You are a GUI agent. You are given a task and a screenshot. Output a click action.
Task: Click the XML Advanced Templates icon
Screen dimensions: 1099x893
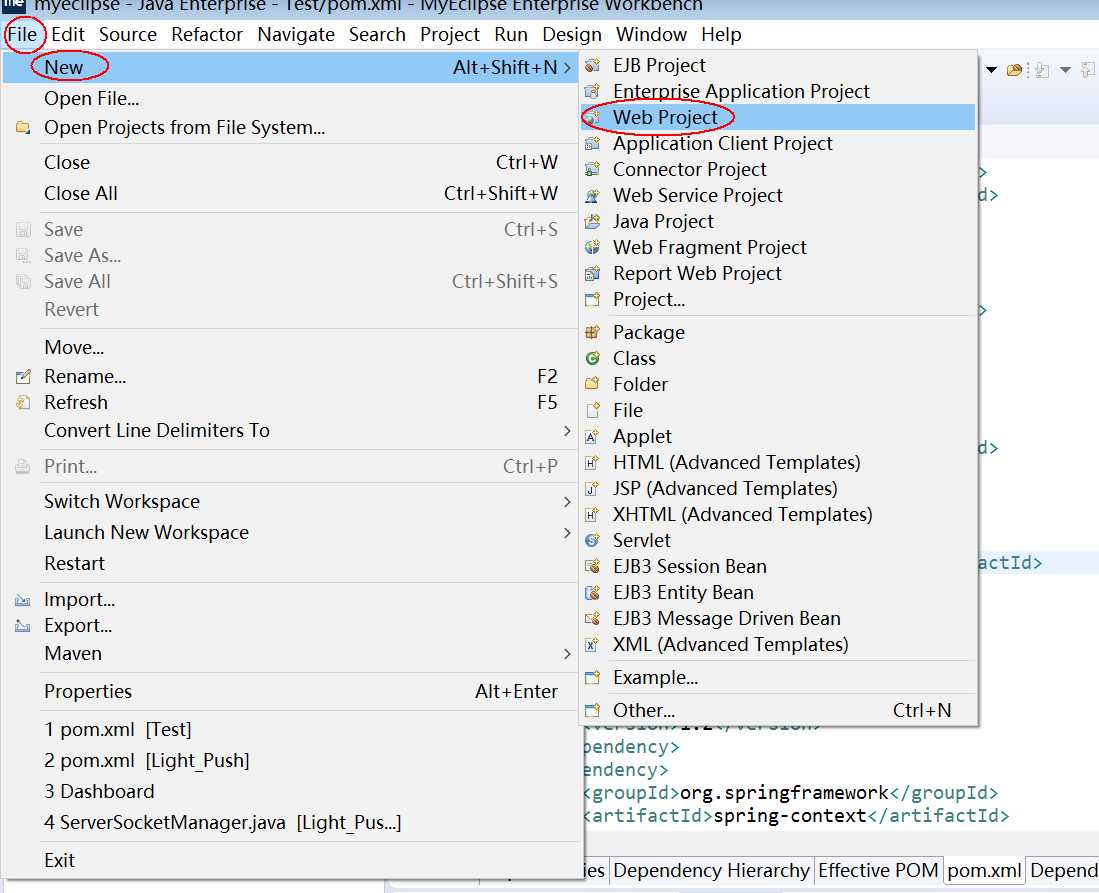pos(592,644)
